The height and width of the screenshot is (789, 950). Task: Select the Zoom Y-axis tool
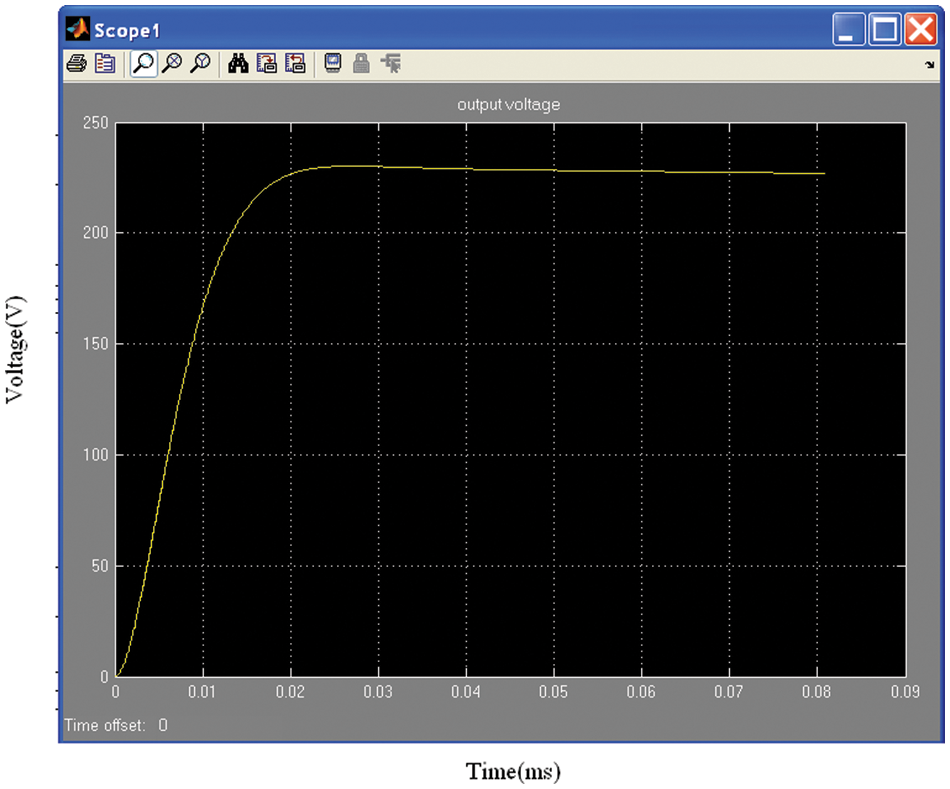(201, 65)
